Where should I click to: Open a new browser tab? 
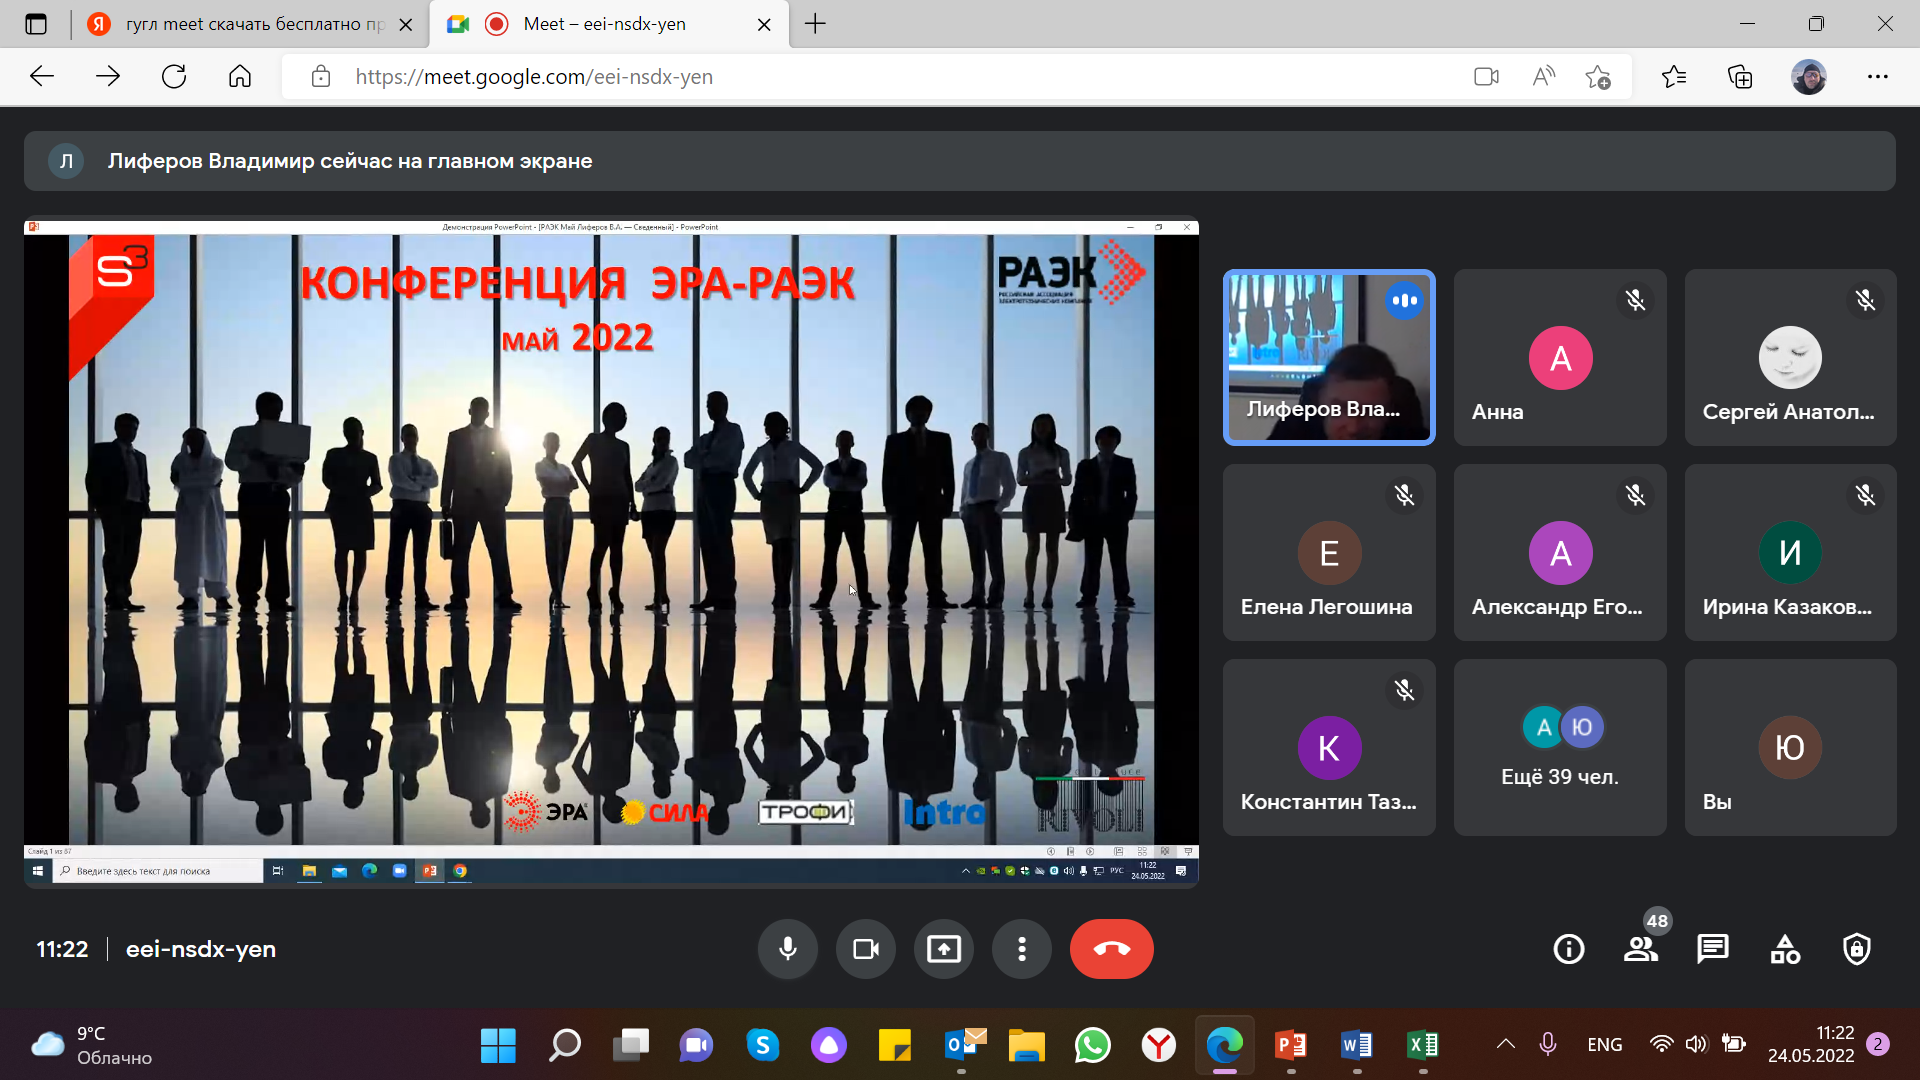coord(815,24)
